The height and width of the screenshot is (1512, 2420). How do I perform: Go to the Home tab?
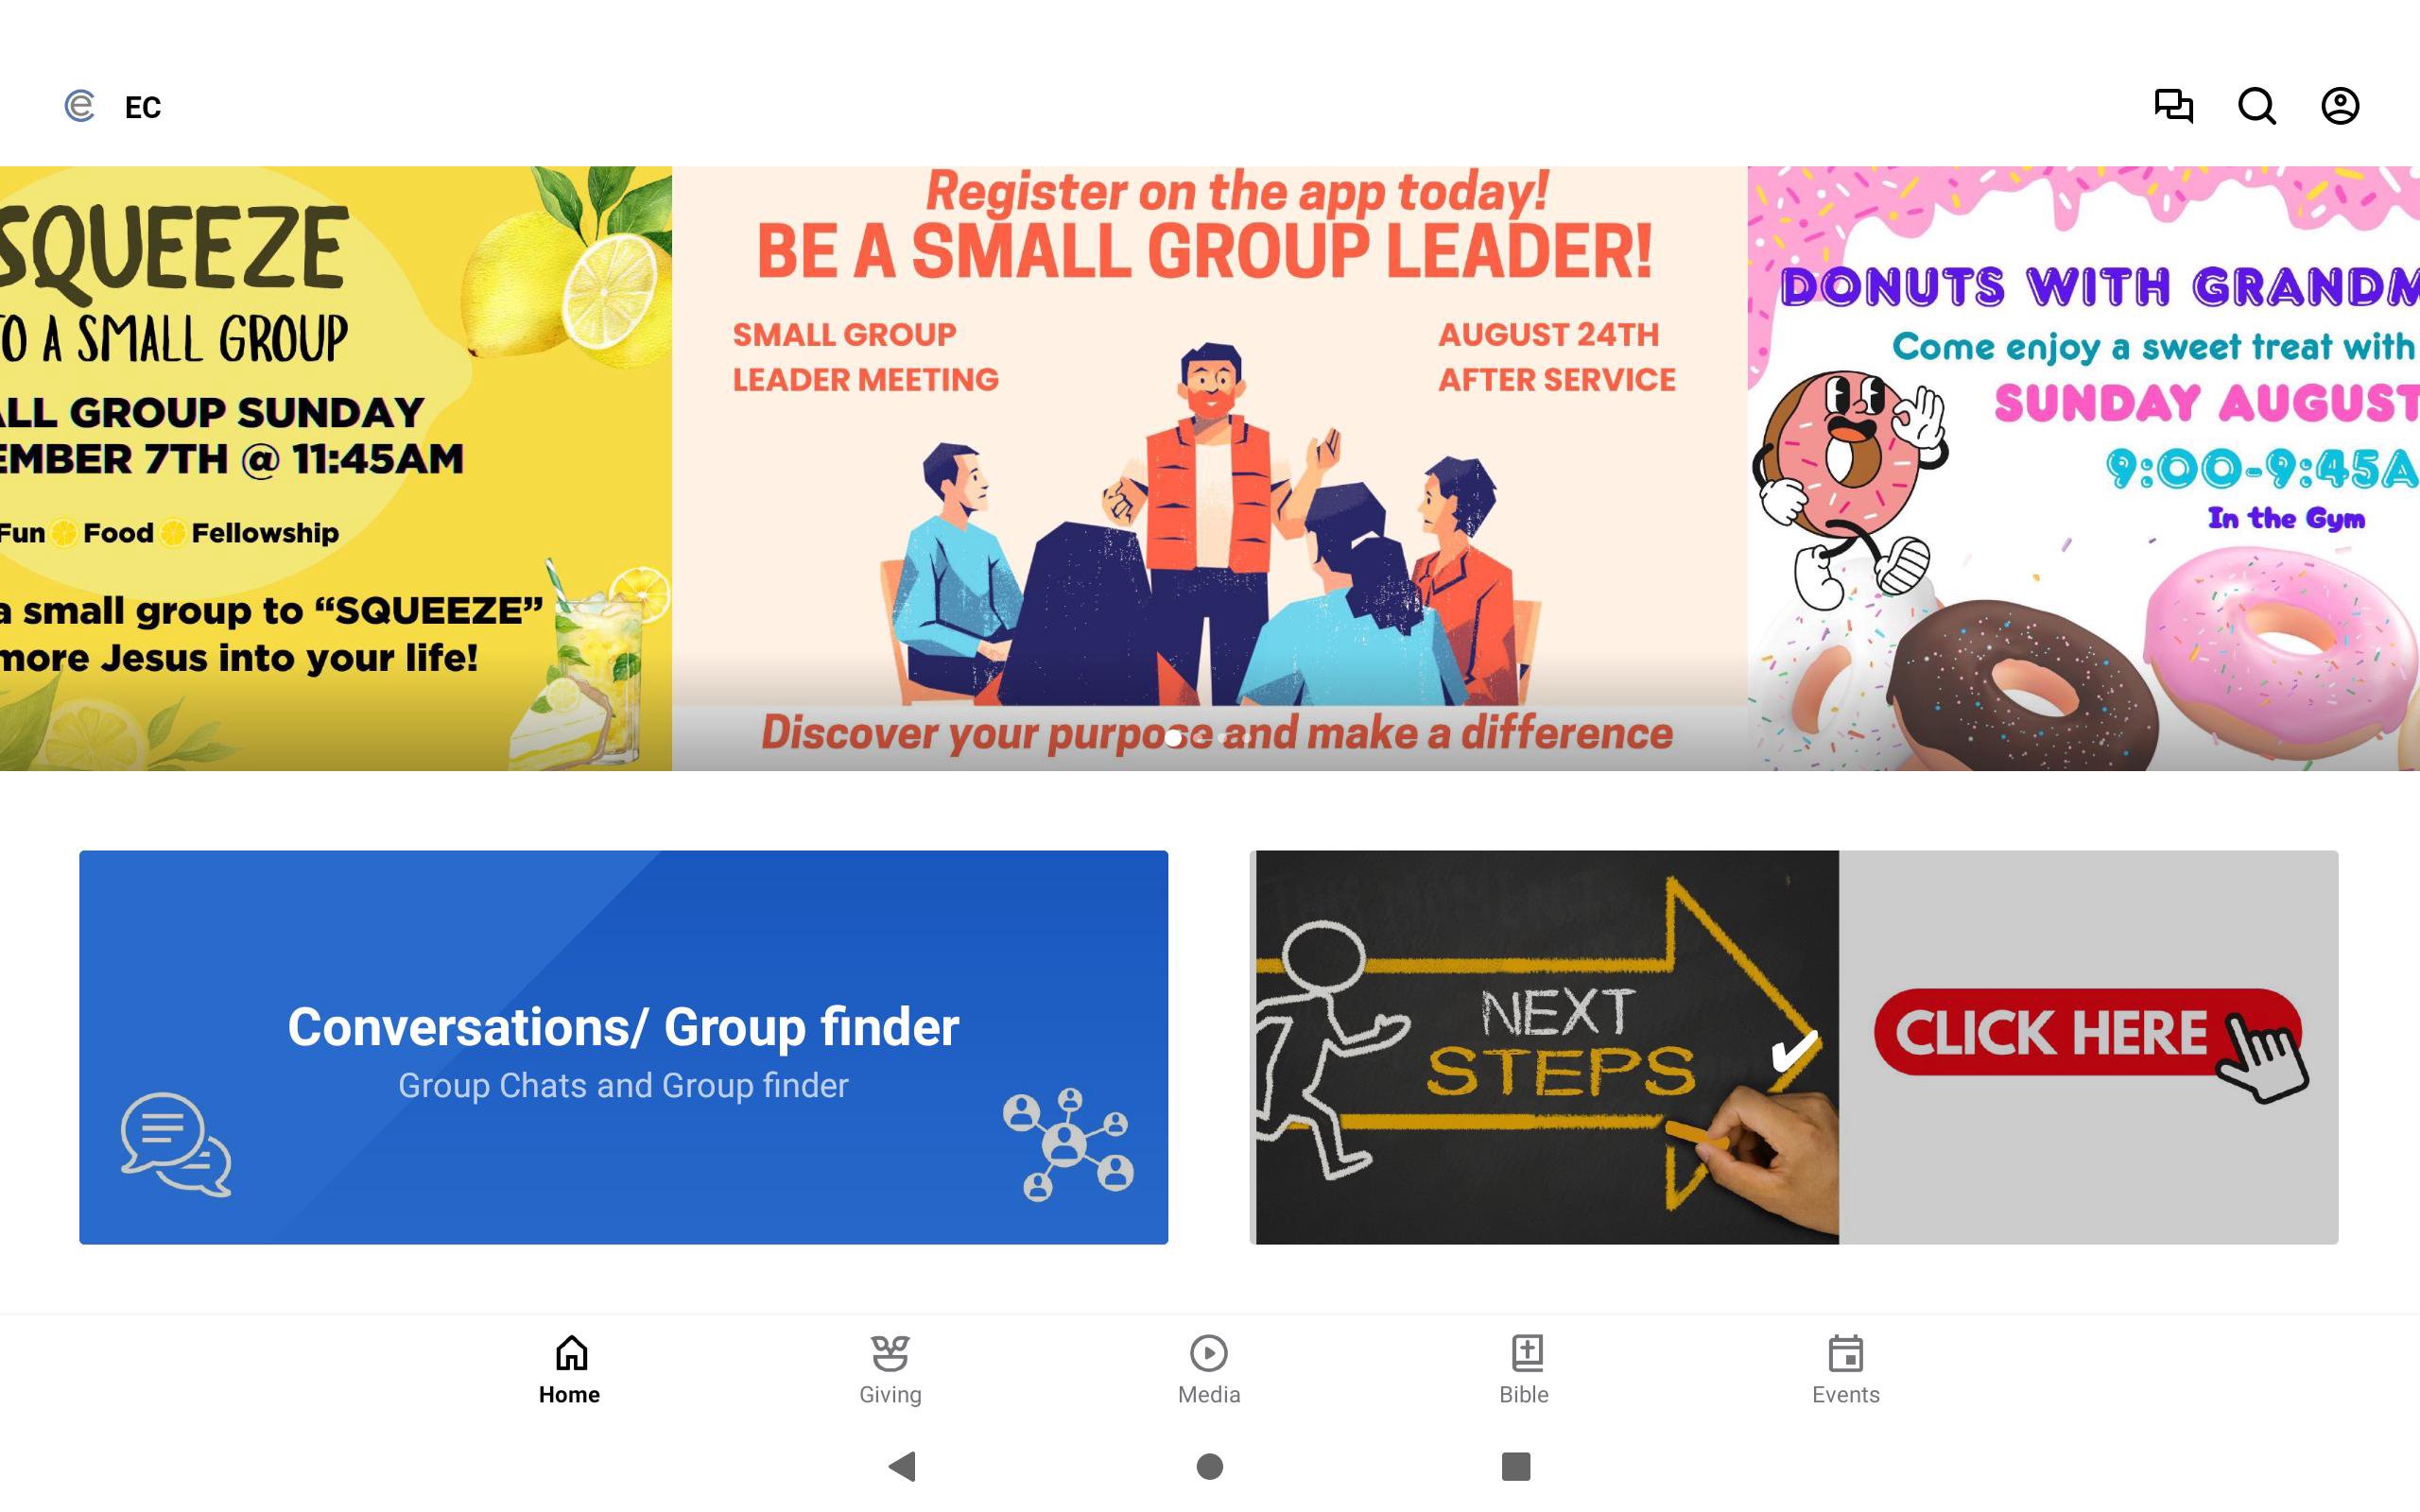pyautogui.click(x=570, y=1370)
